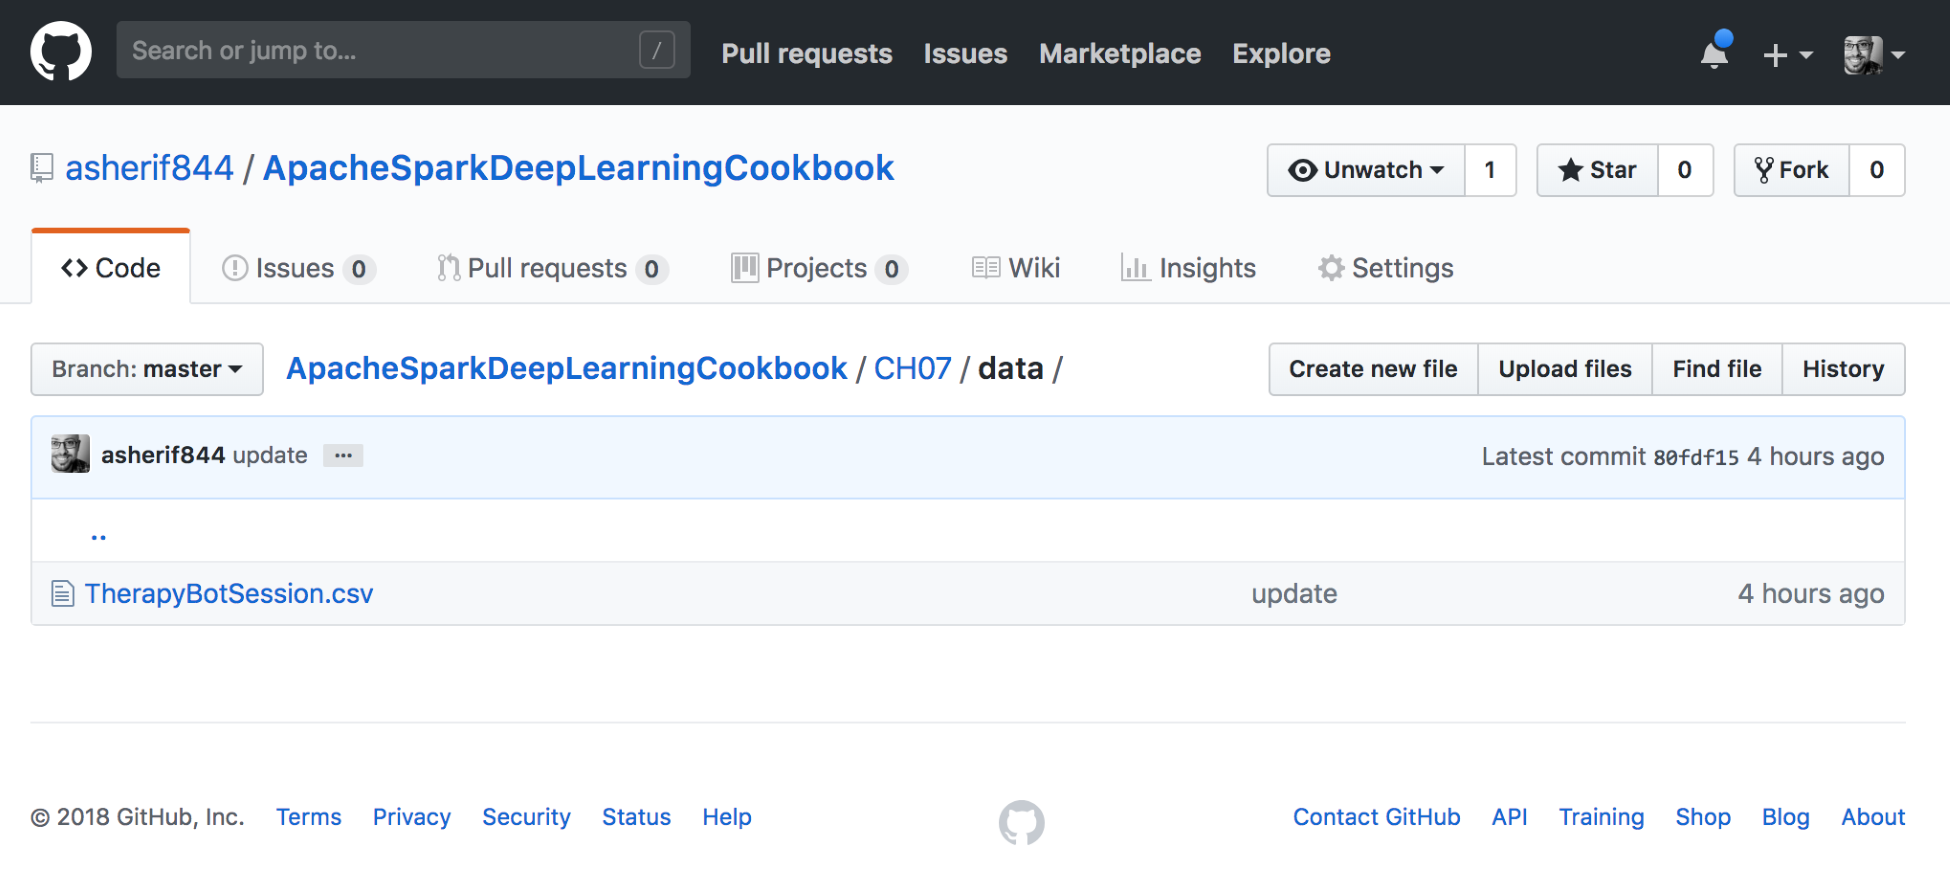
Task: Click the file icon beside TherapyBotSession.csv
Action: [63, 594]
